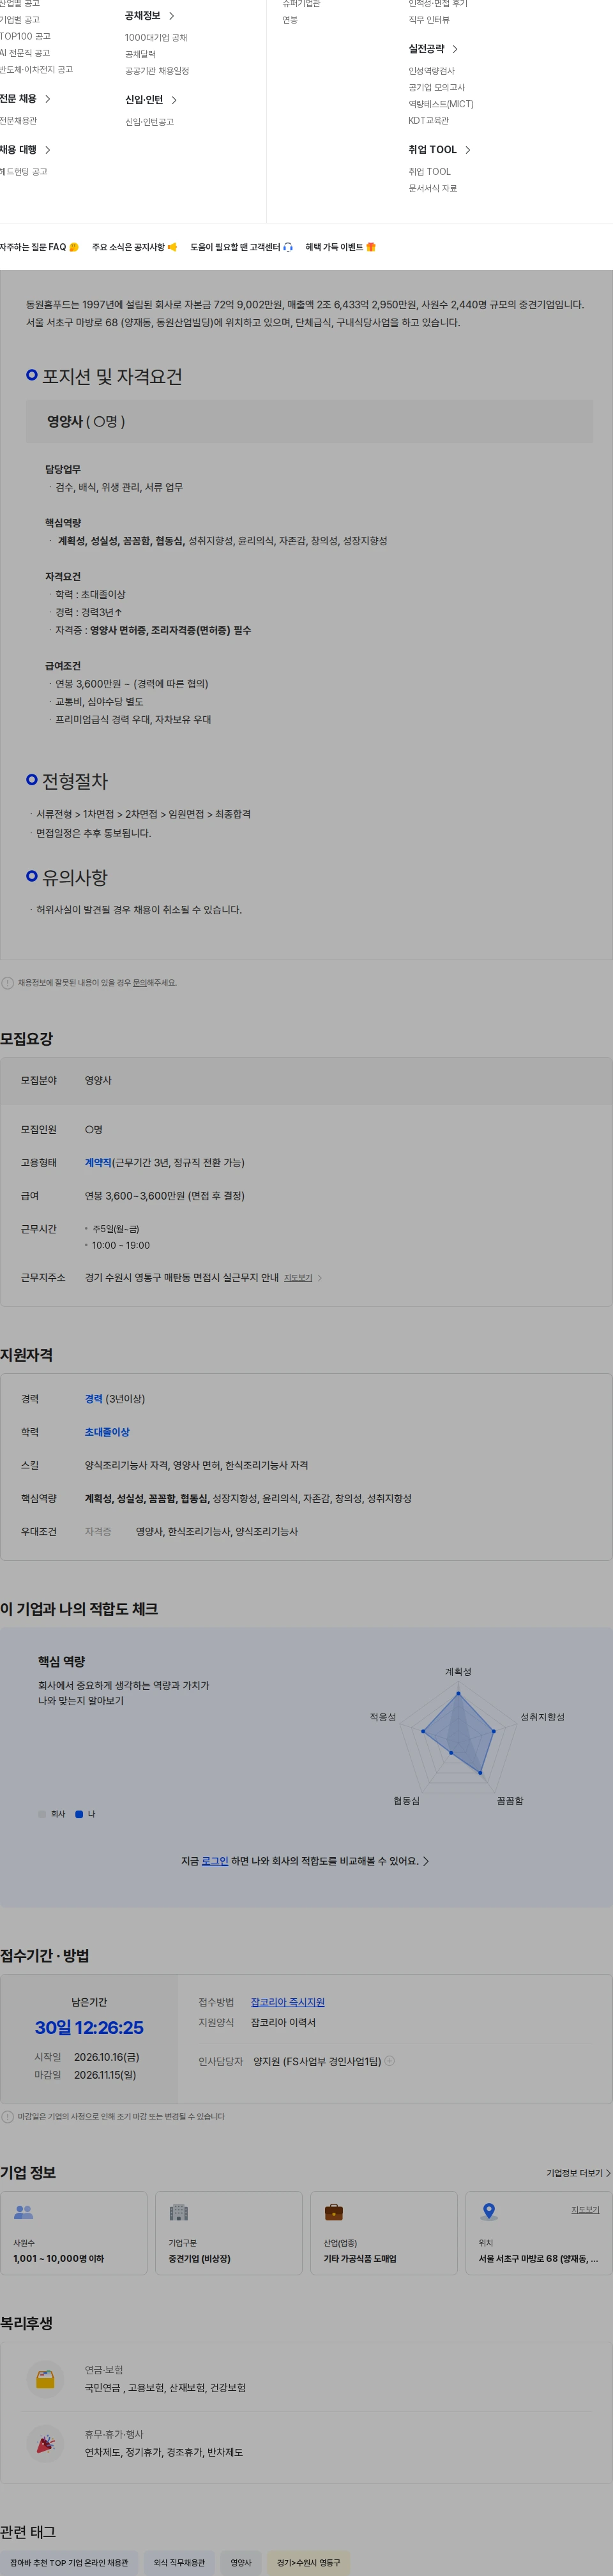This screenshot has height=2576, width=613.
Task: Select the 영양사 related tag
Action: pyautogui.click(x=241, y=2563)
